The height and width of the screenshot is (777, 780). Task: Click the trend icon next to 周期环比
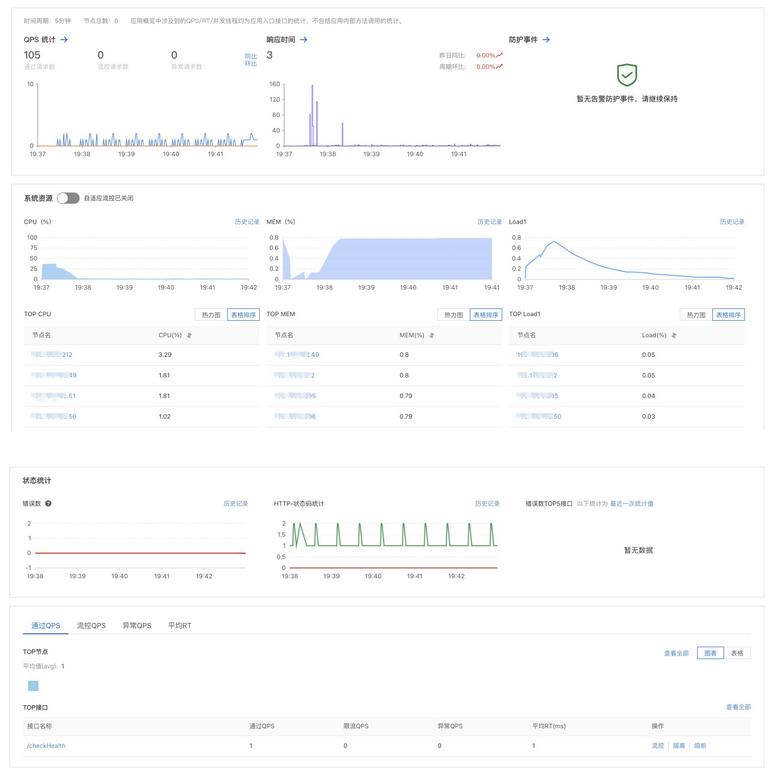[x=499, y=66]
